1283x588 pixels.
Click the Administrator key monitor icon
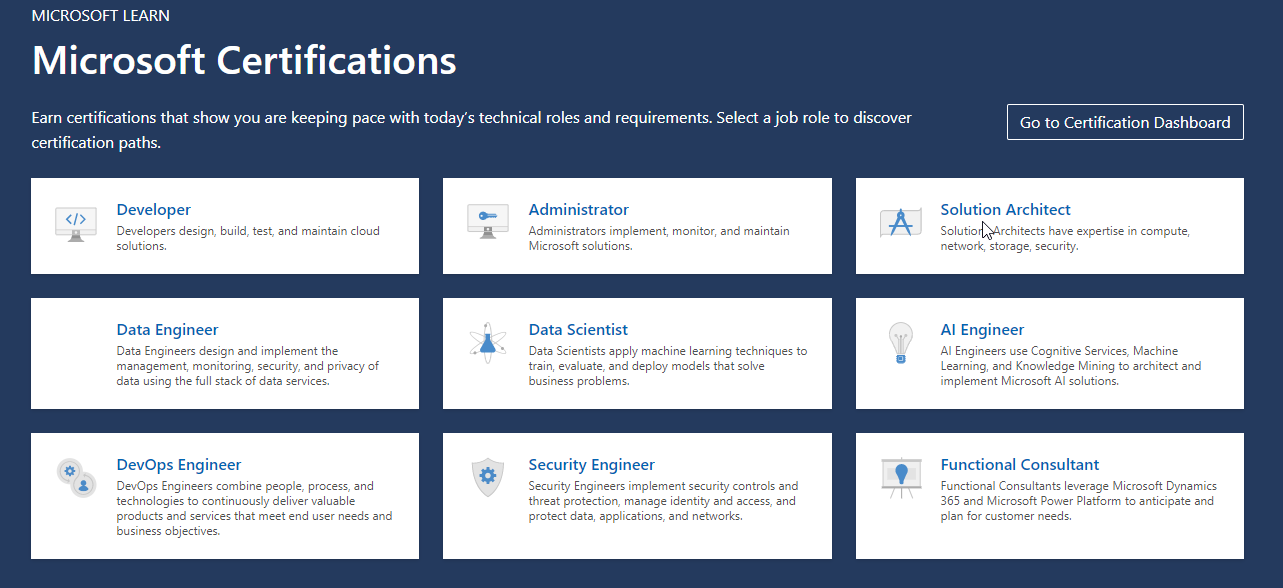488,222
